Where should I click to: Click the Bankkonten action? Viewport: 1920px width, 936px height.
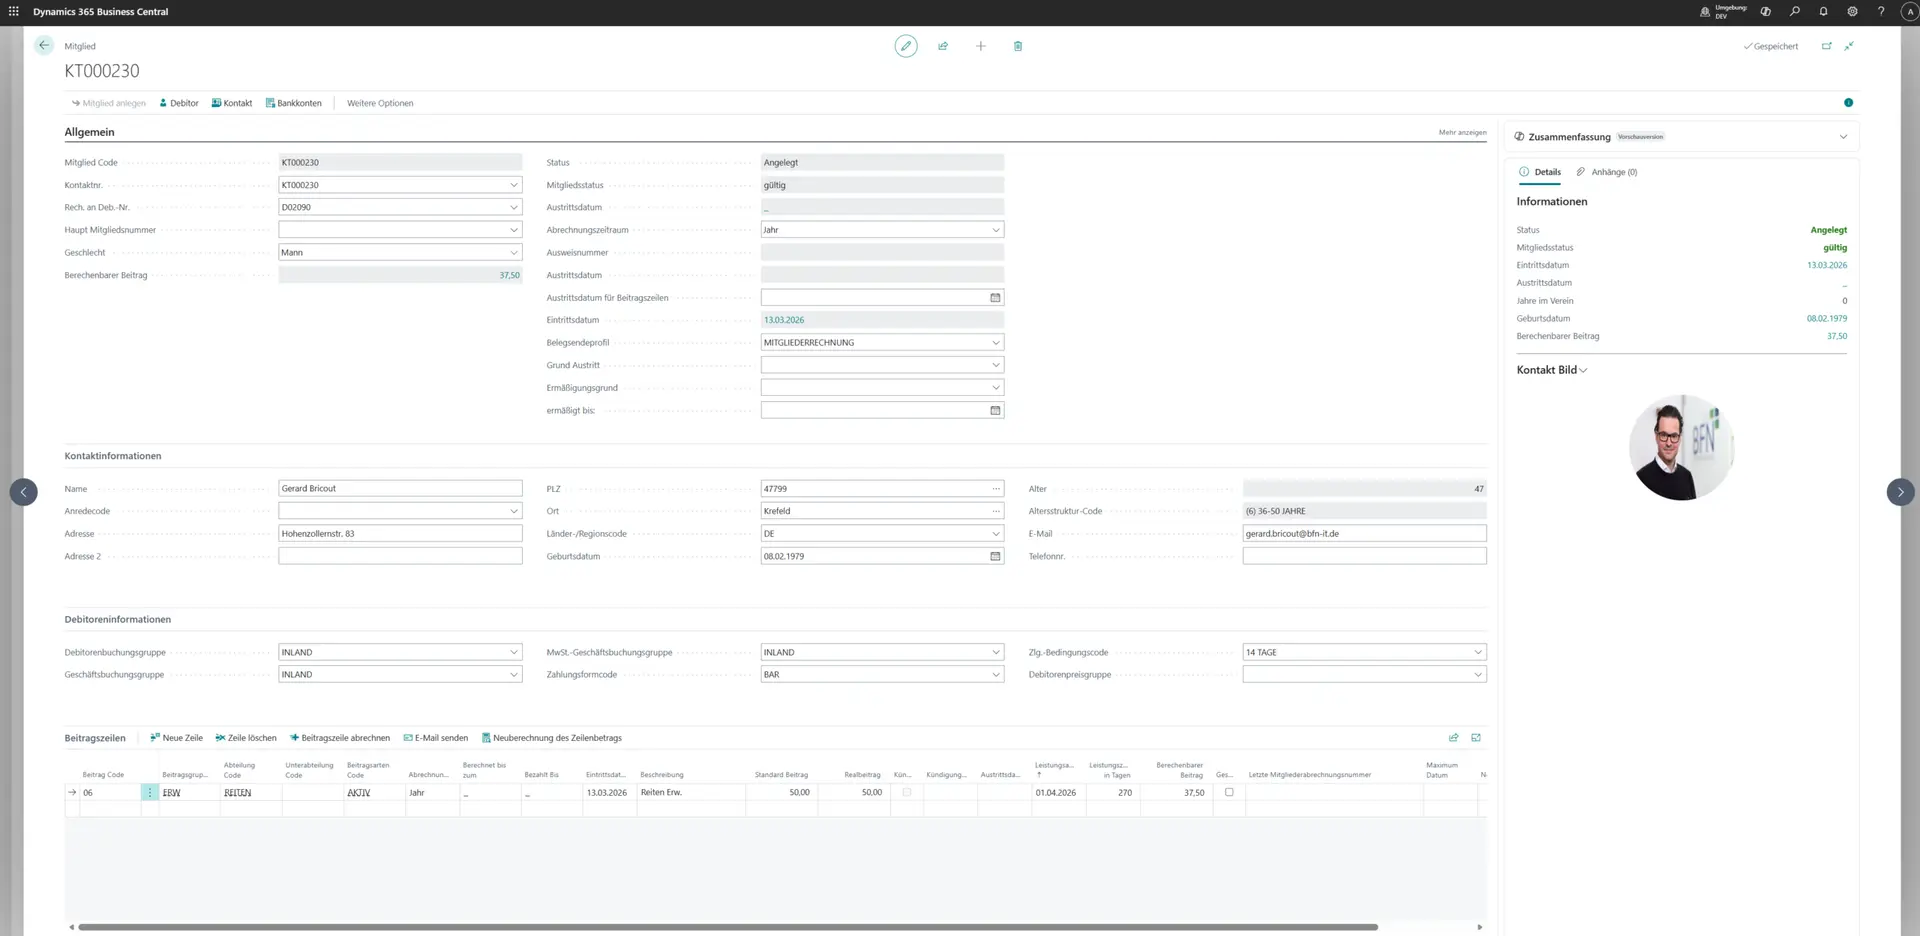[294, 103]
